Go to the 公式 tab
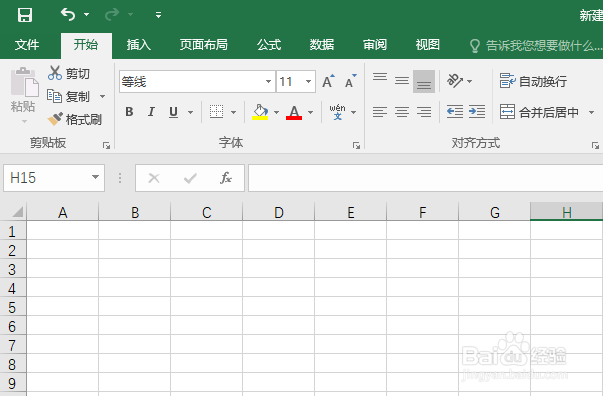The height and width of the screenshot is (396, 603). [x=269, y=45]
